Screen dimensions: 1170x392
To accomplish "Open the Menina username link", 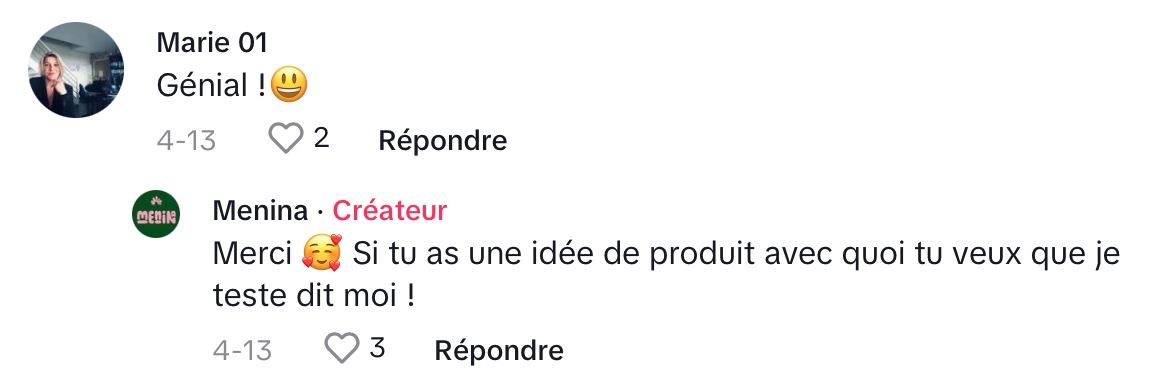I will click(x=260, y=211).
